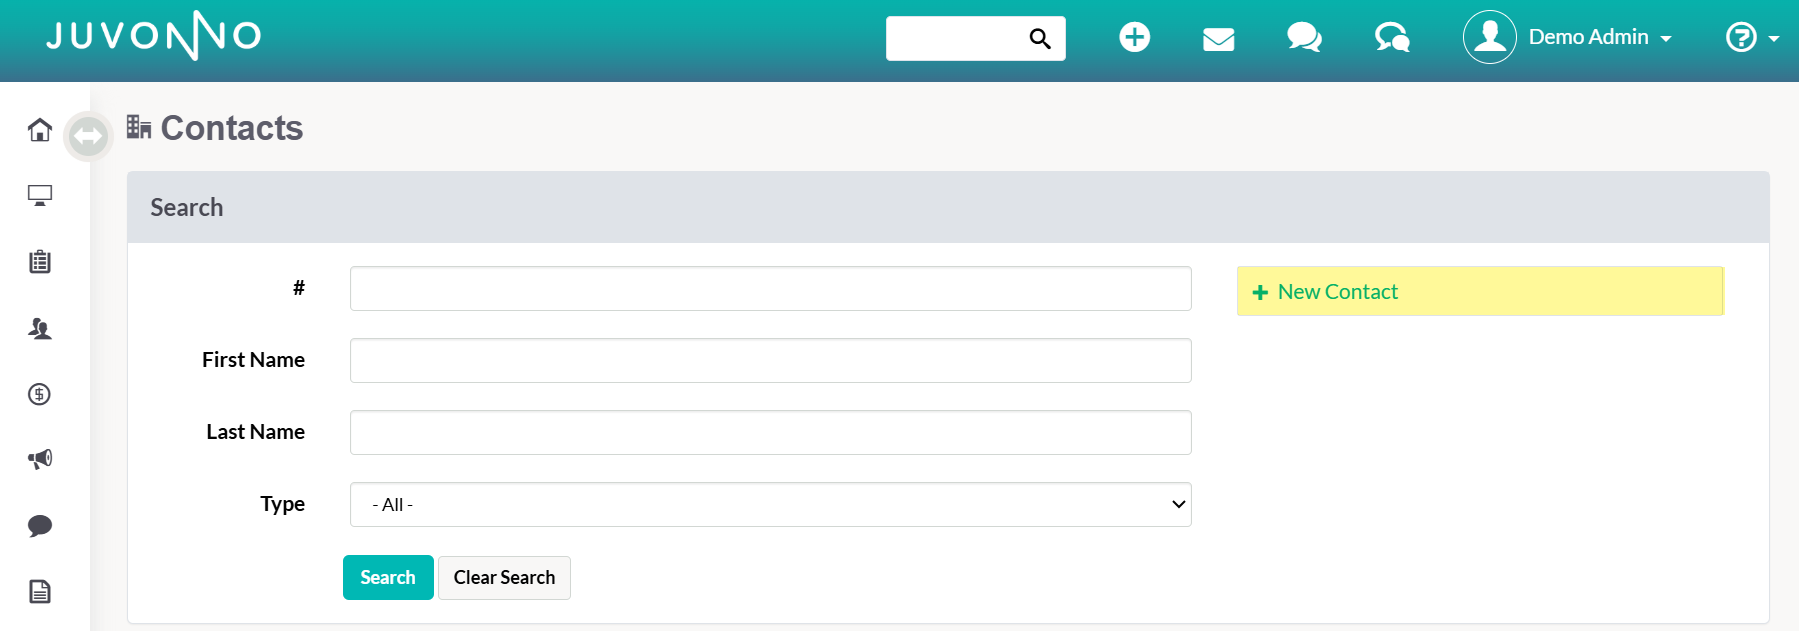Open the patients people icon in sidebar
The width and height of the screenshot is (1799, 631).
click(x=40, y=328)
